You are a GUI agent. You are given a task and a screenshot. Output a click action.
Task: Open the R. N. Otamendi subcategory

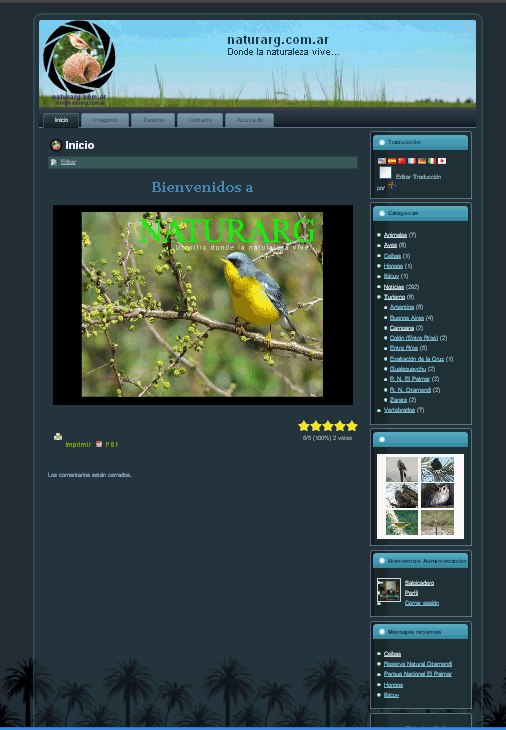(410, 390)
